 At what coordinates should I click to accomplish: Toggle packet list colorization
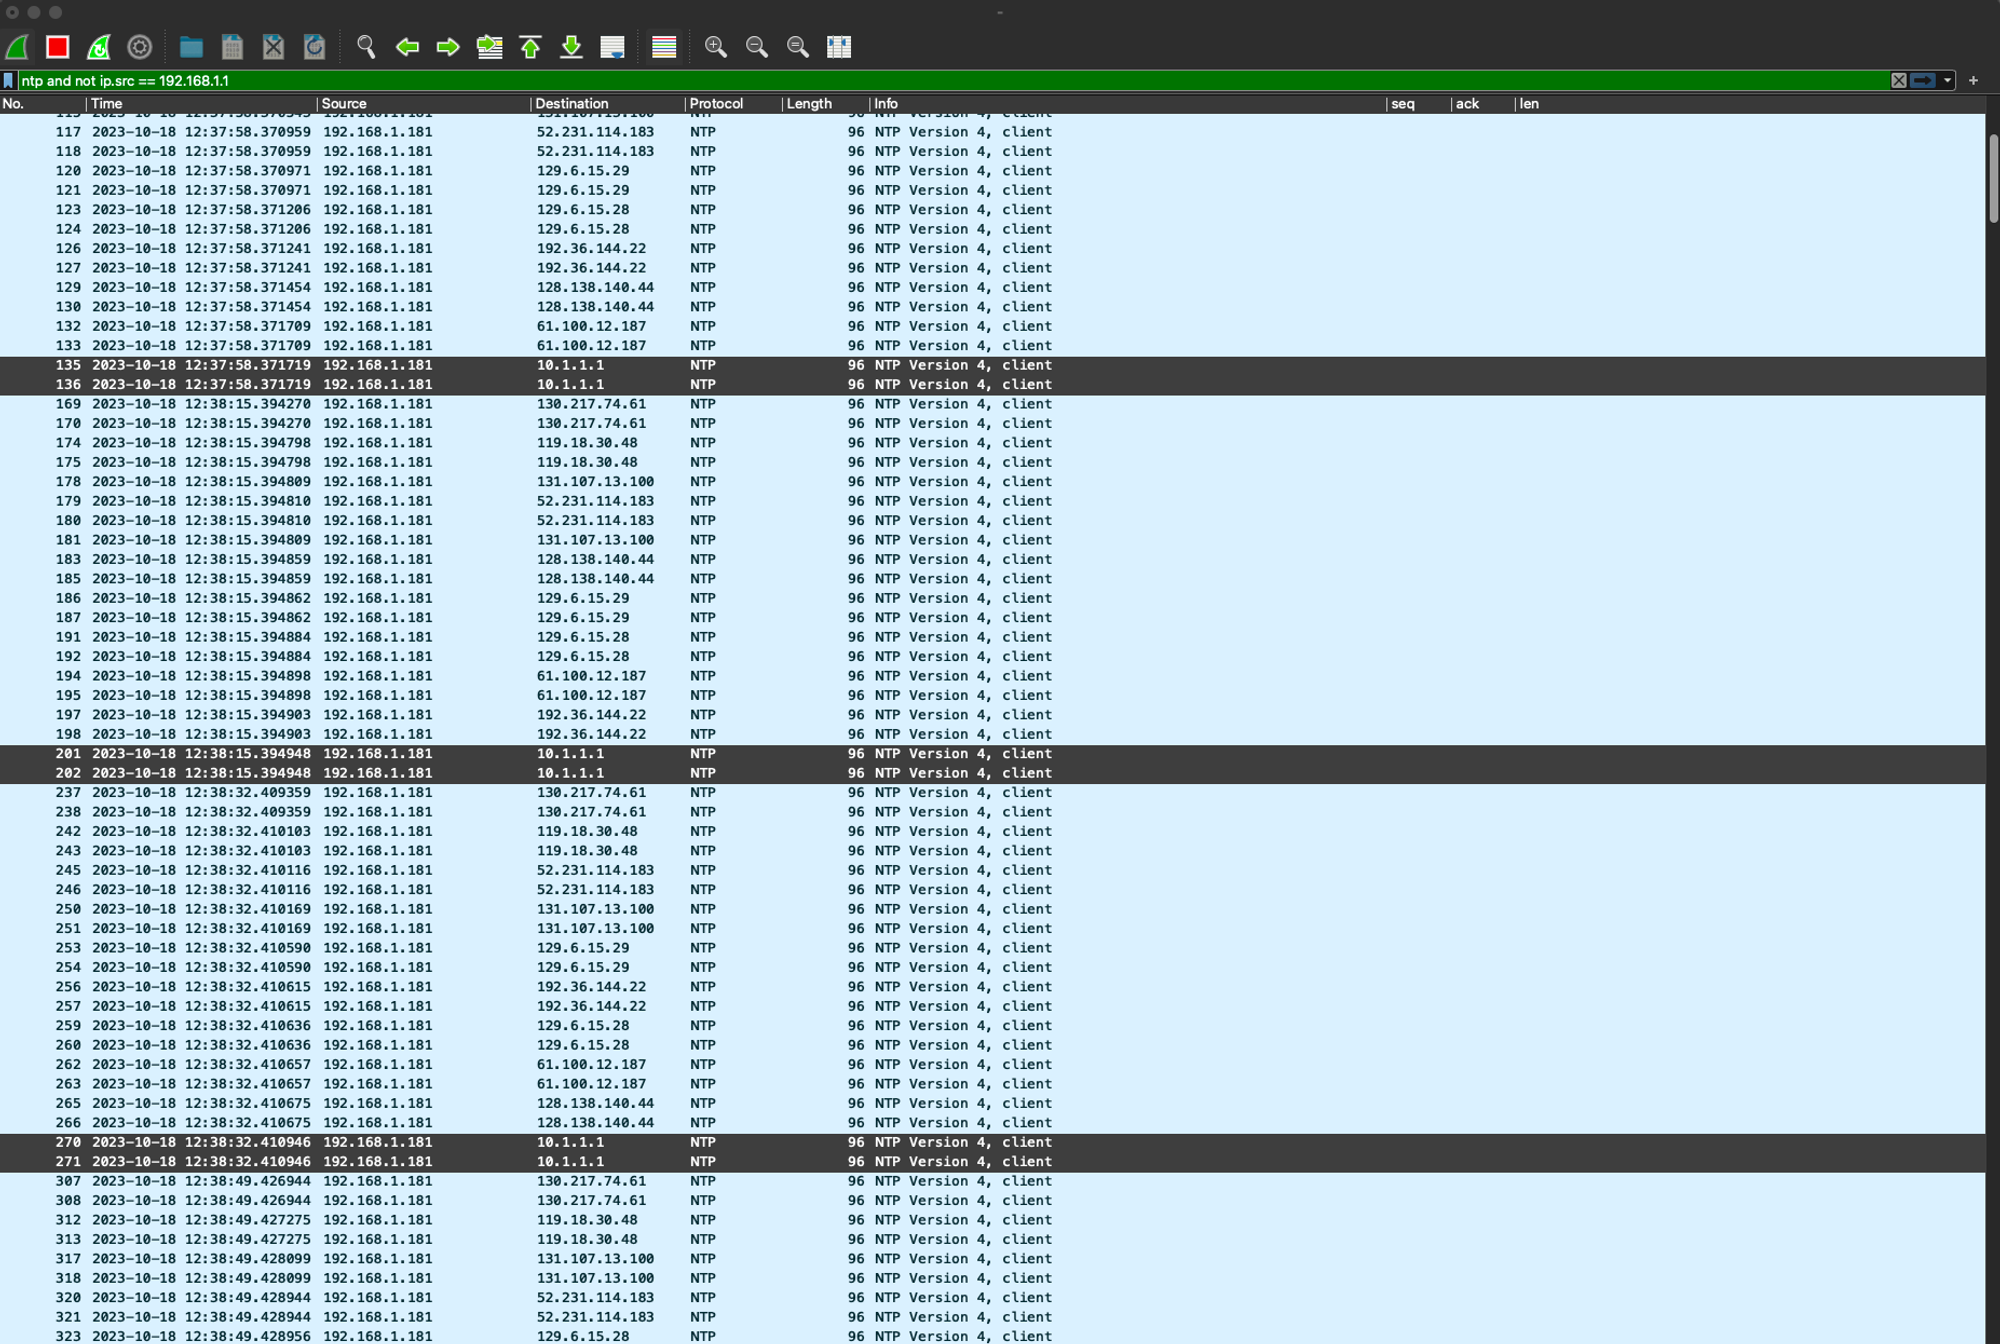(664, 47)
